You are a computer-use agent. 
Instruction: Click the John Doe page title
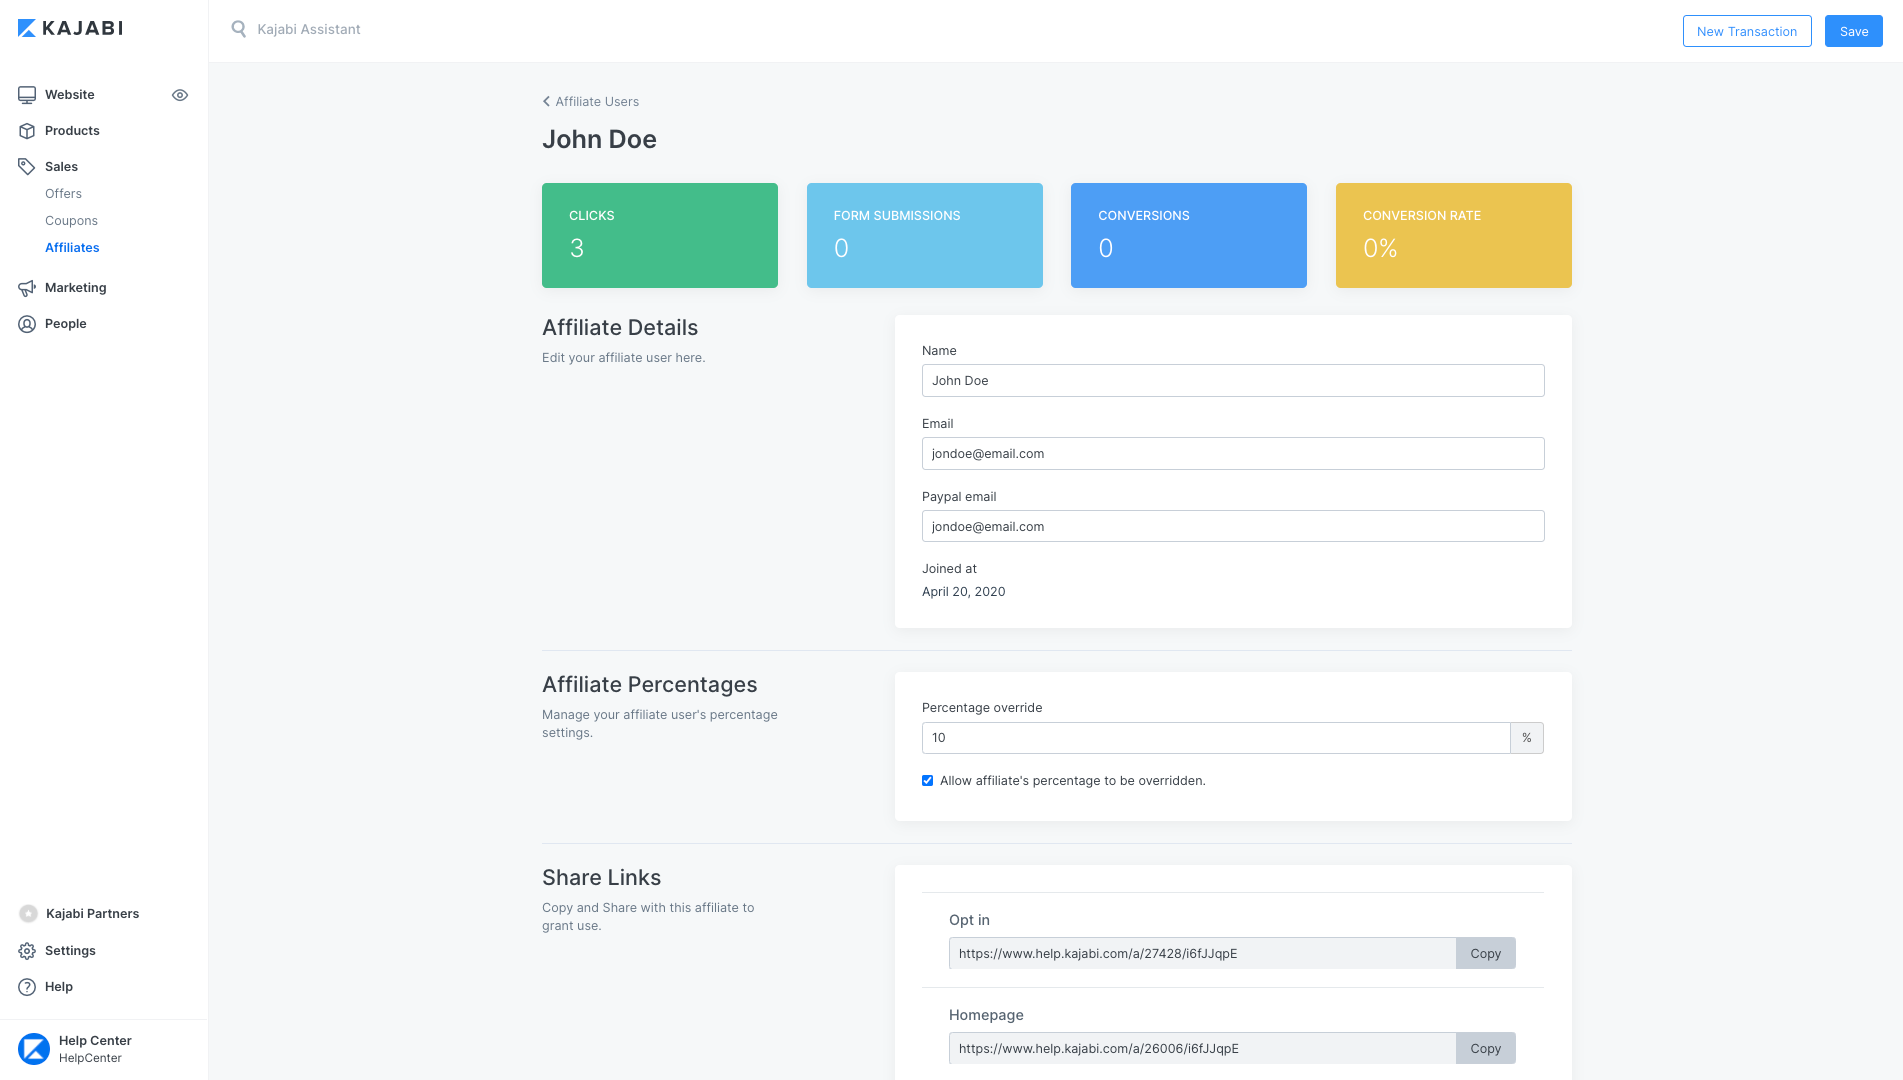pyautogui.click(x=599, y=140)
